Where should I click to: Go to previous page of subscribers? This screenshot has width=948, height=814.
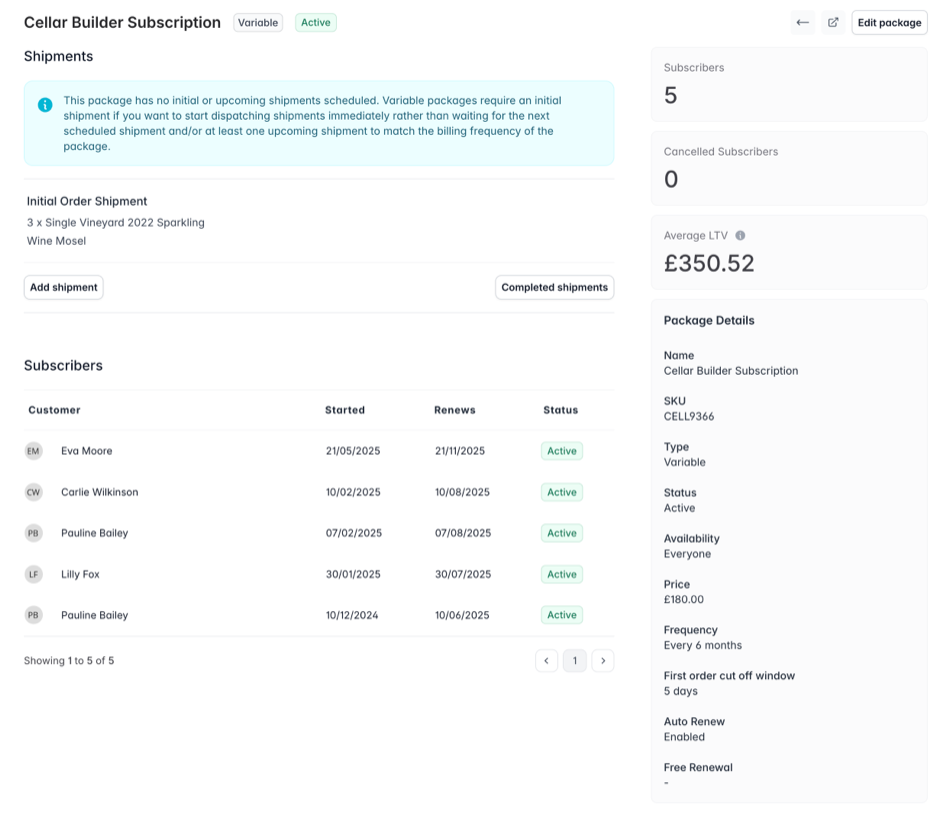[547, 660]
